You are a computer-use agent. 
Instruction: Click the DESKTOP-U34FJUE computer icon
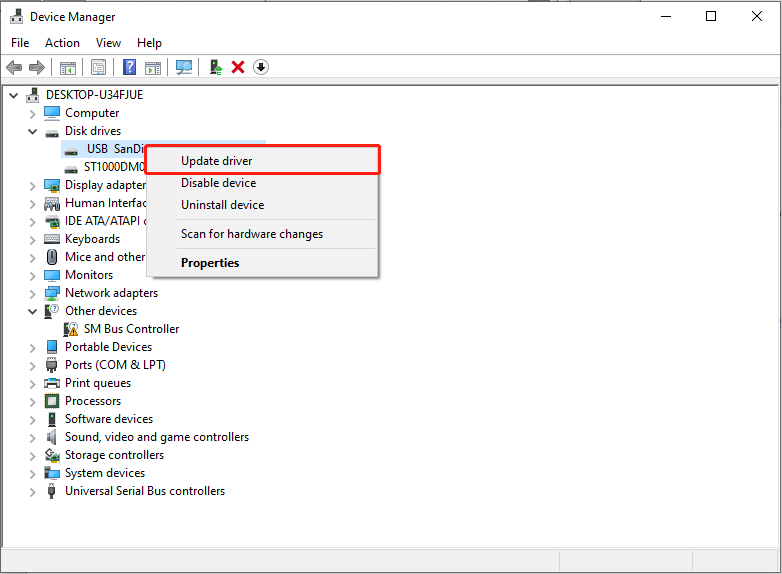pos(33,95)
